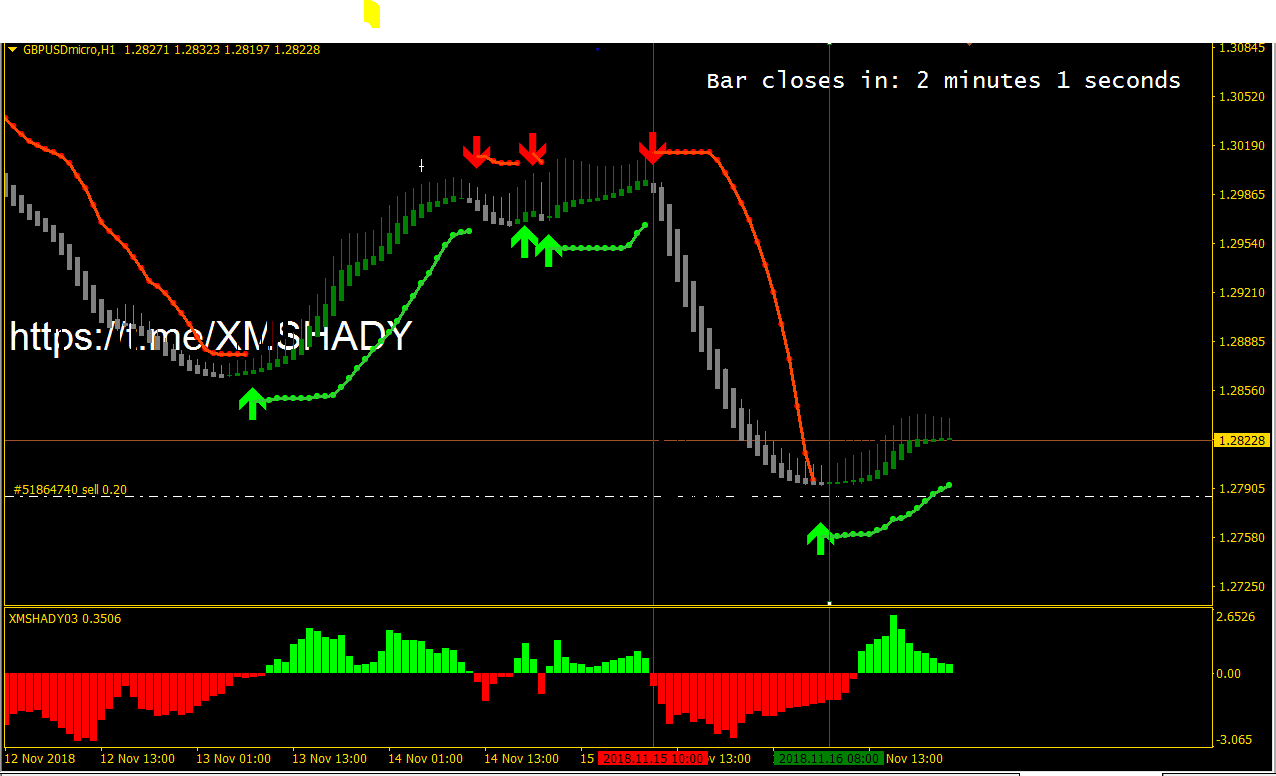1276x776 pixels.
Task: Click the leftmost red down arrow signal
Action: click(x=476, y=152)
